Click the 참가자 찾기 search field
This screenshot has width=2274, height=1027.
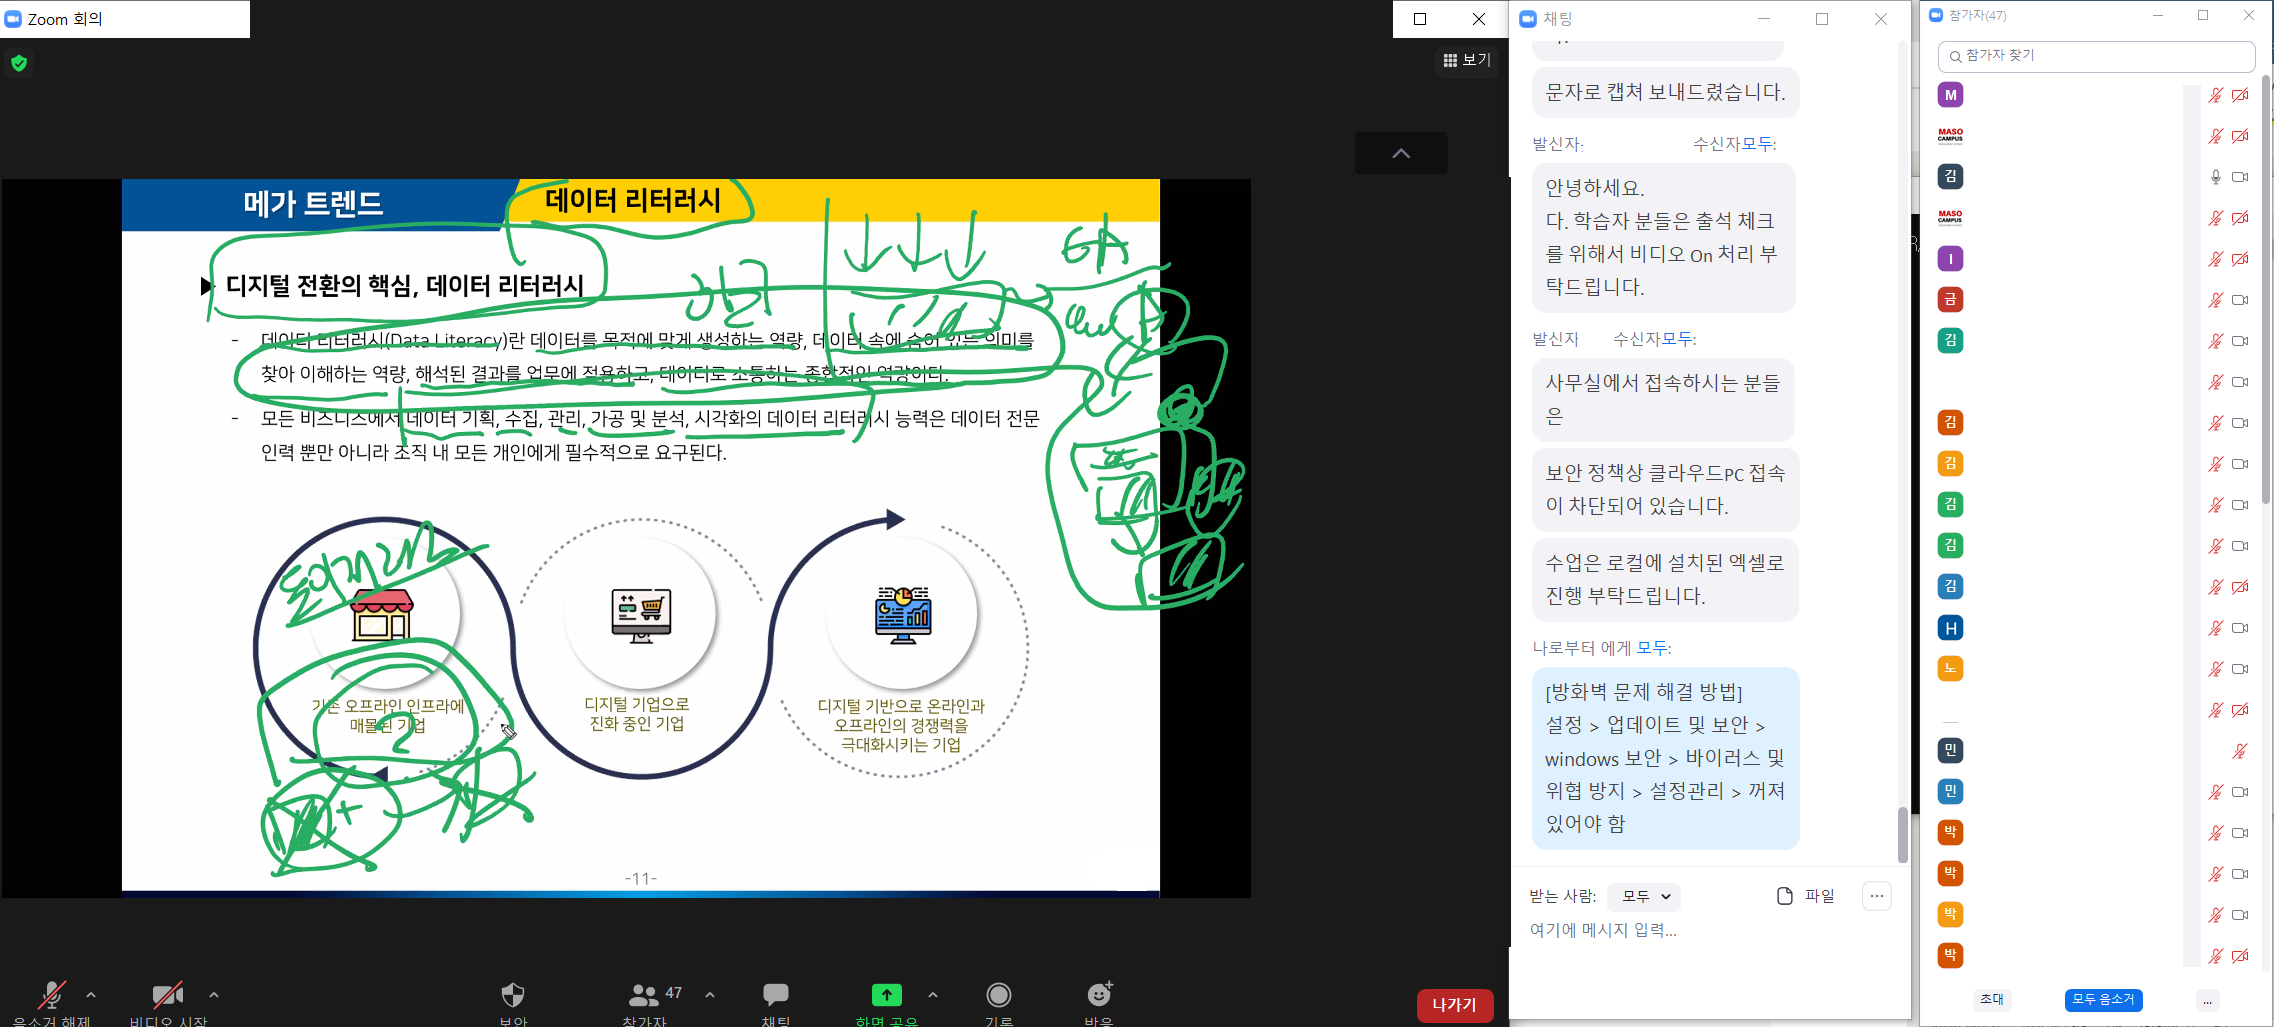point(2096,56)
